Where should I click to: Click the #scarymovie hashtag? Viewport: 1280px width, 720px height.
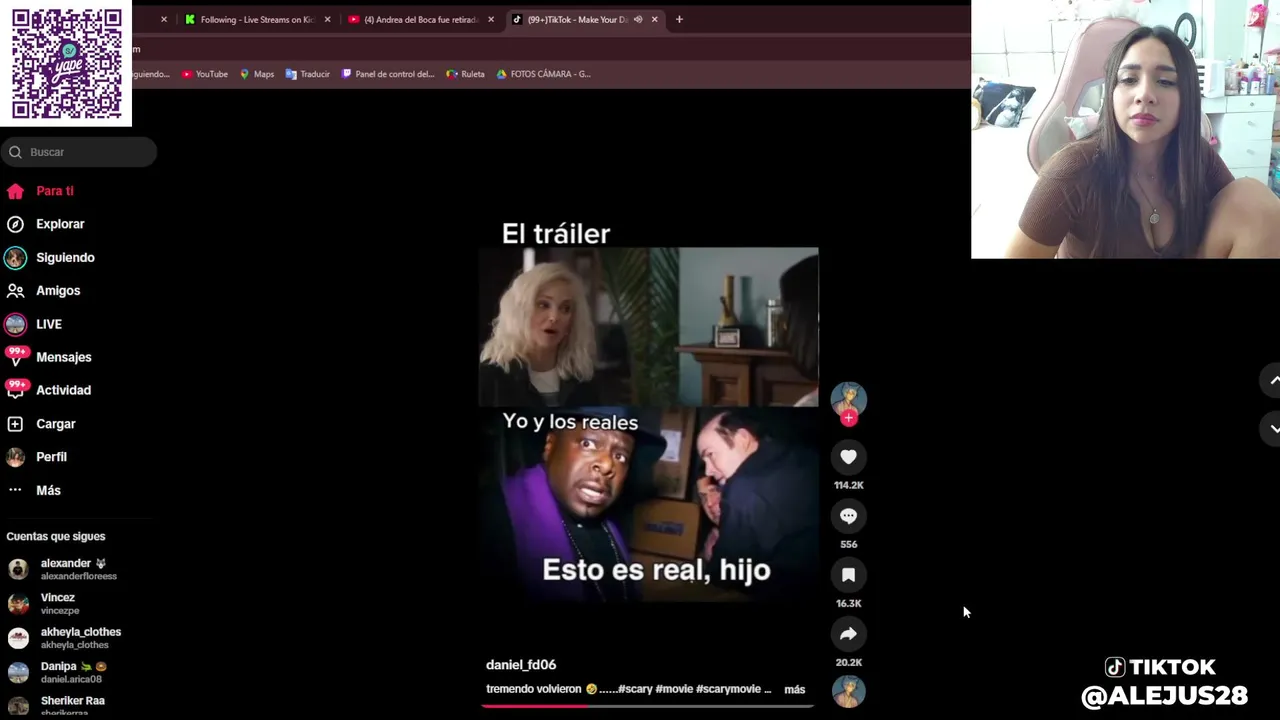point(728,689)
